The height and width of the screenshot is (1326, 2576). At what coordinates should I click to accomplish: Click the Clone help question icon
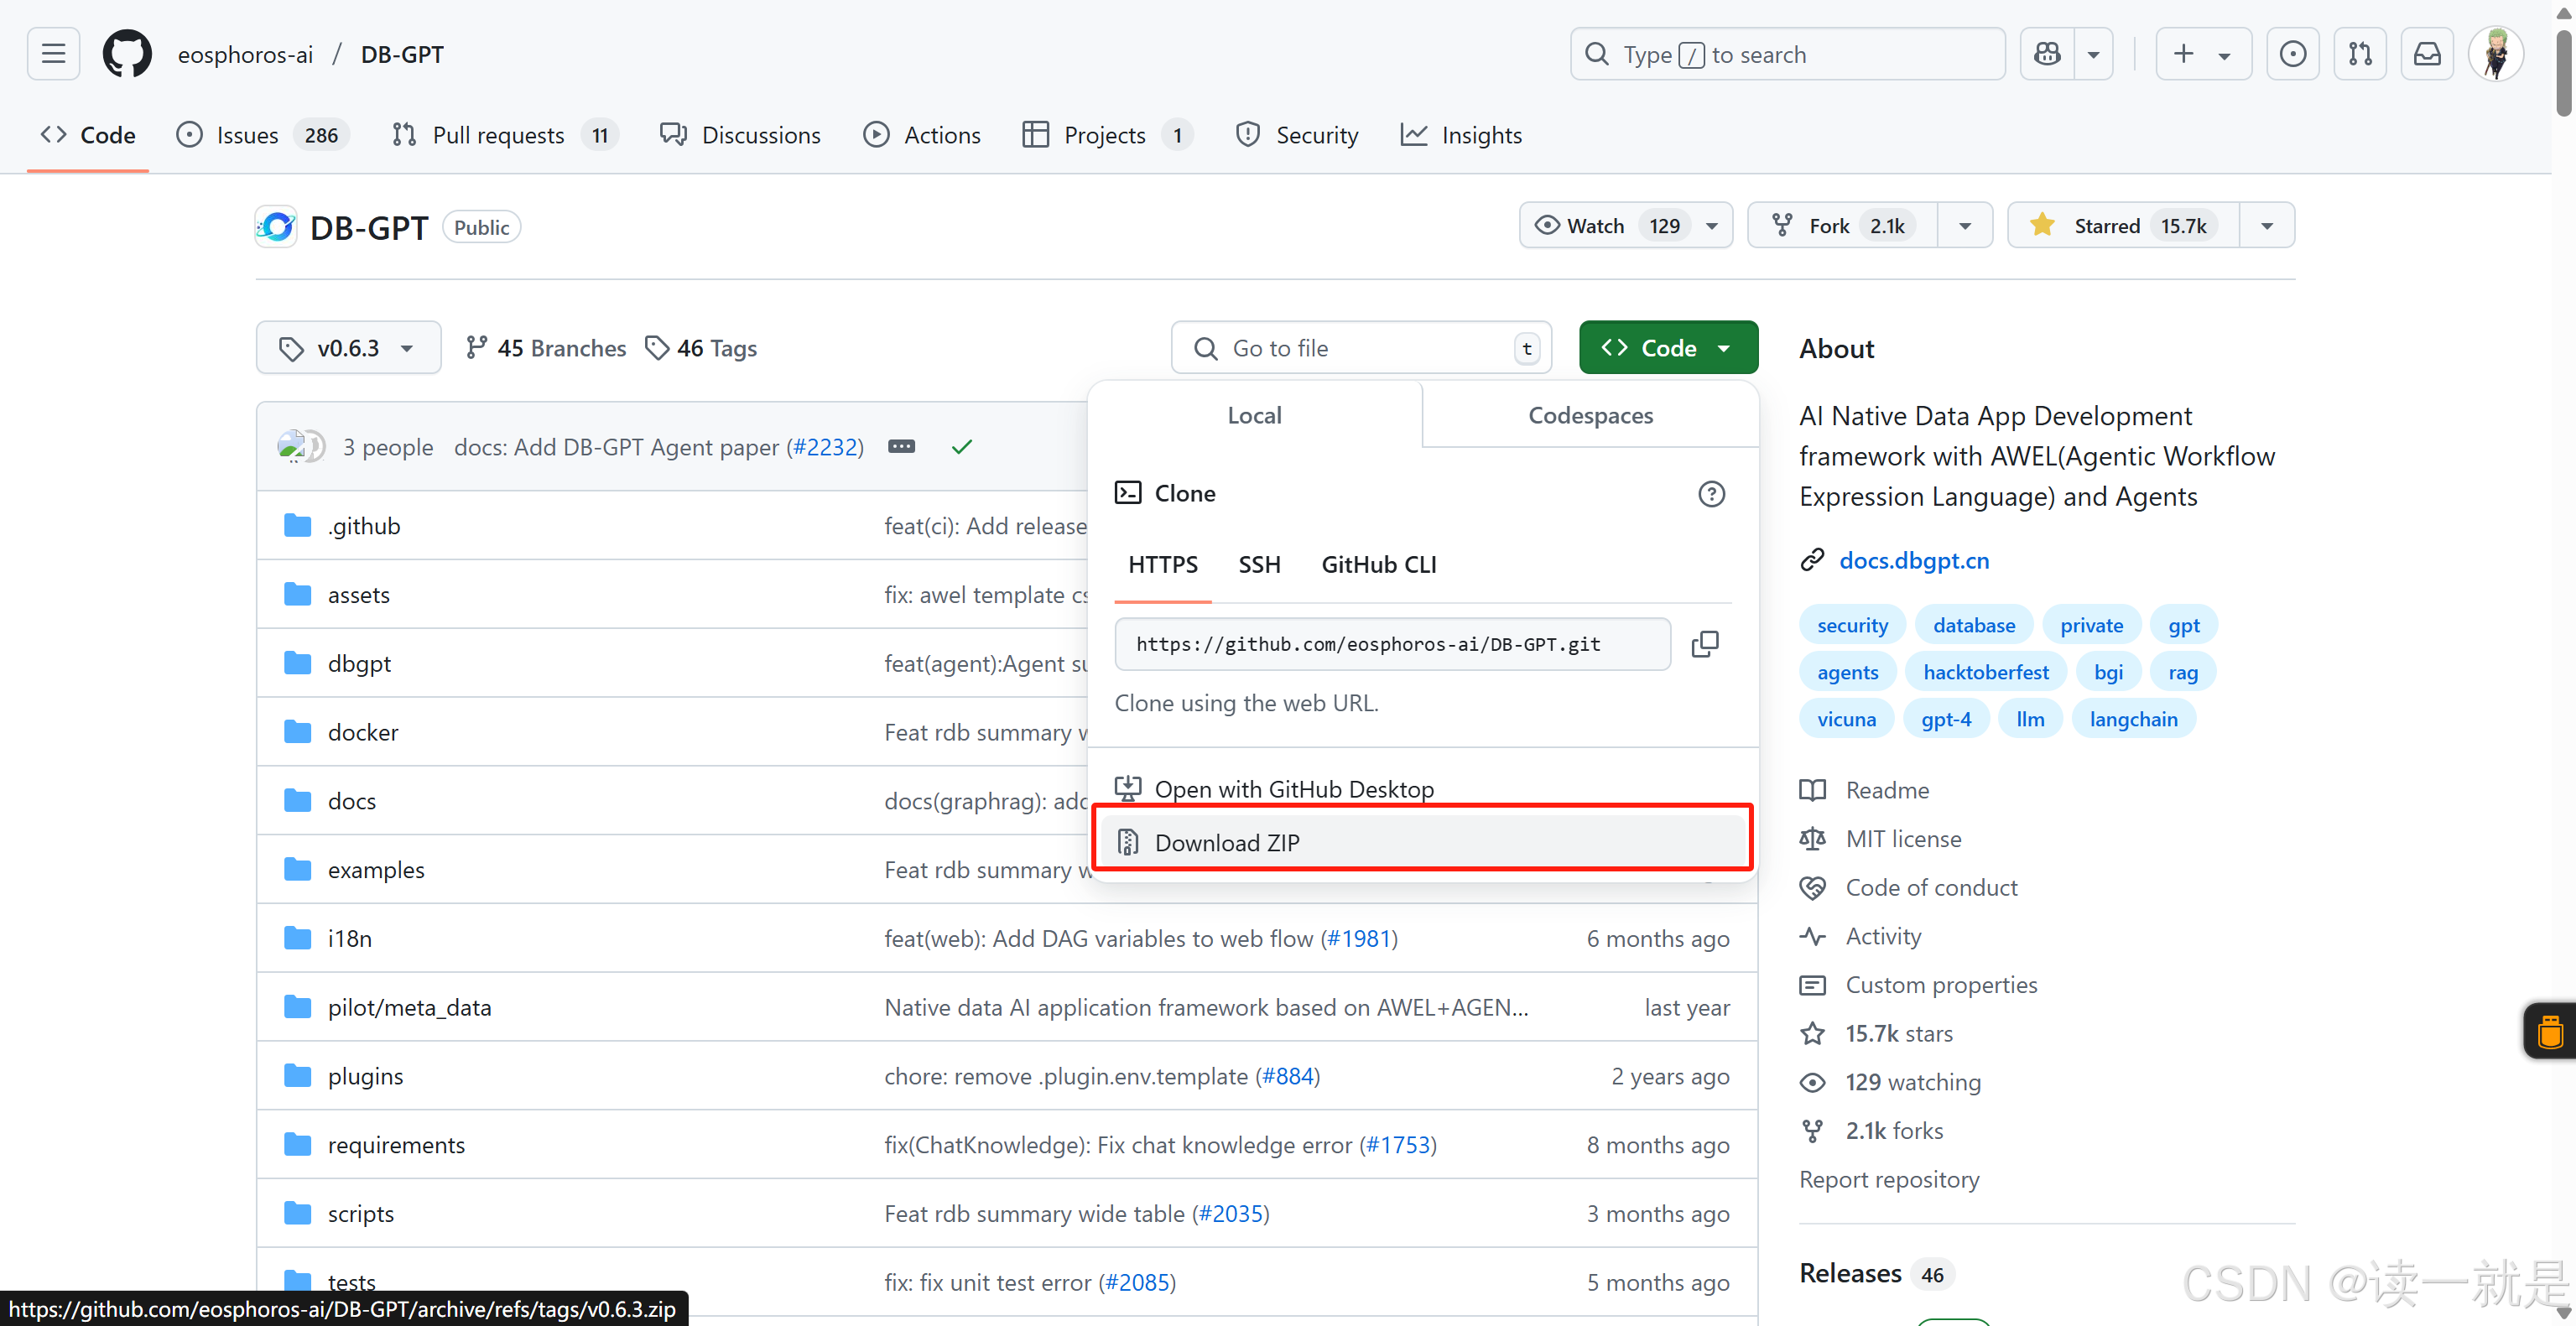click(x=1711, y=494)
